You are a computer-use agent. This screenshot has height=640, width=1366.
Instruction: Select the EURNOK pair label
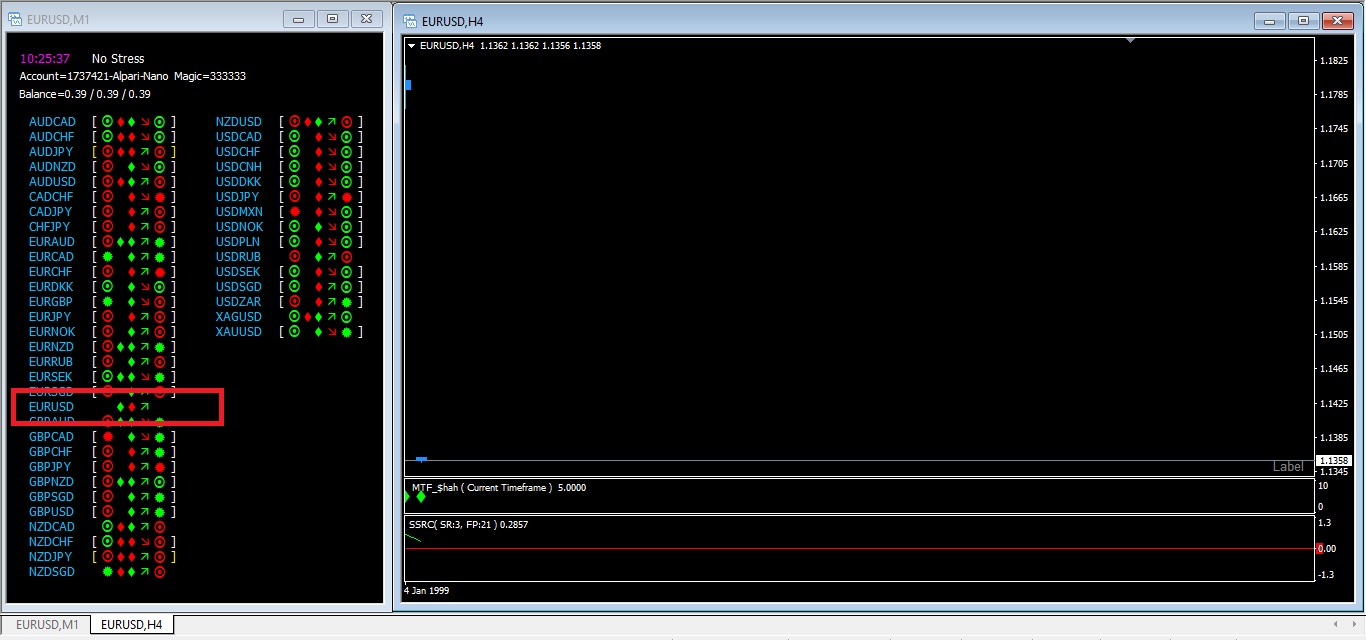(52, 332)
